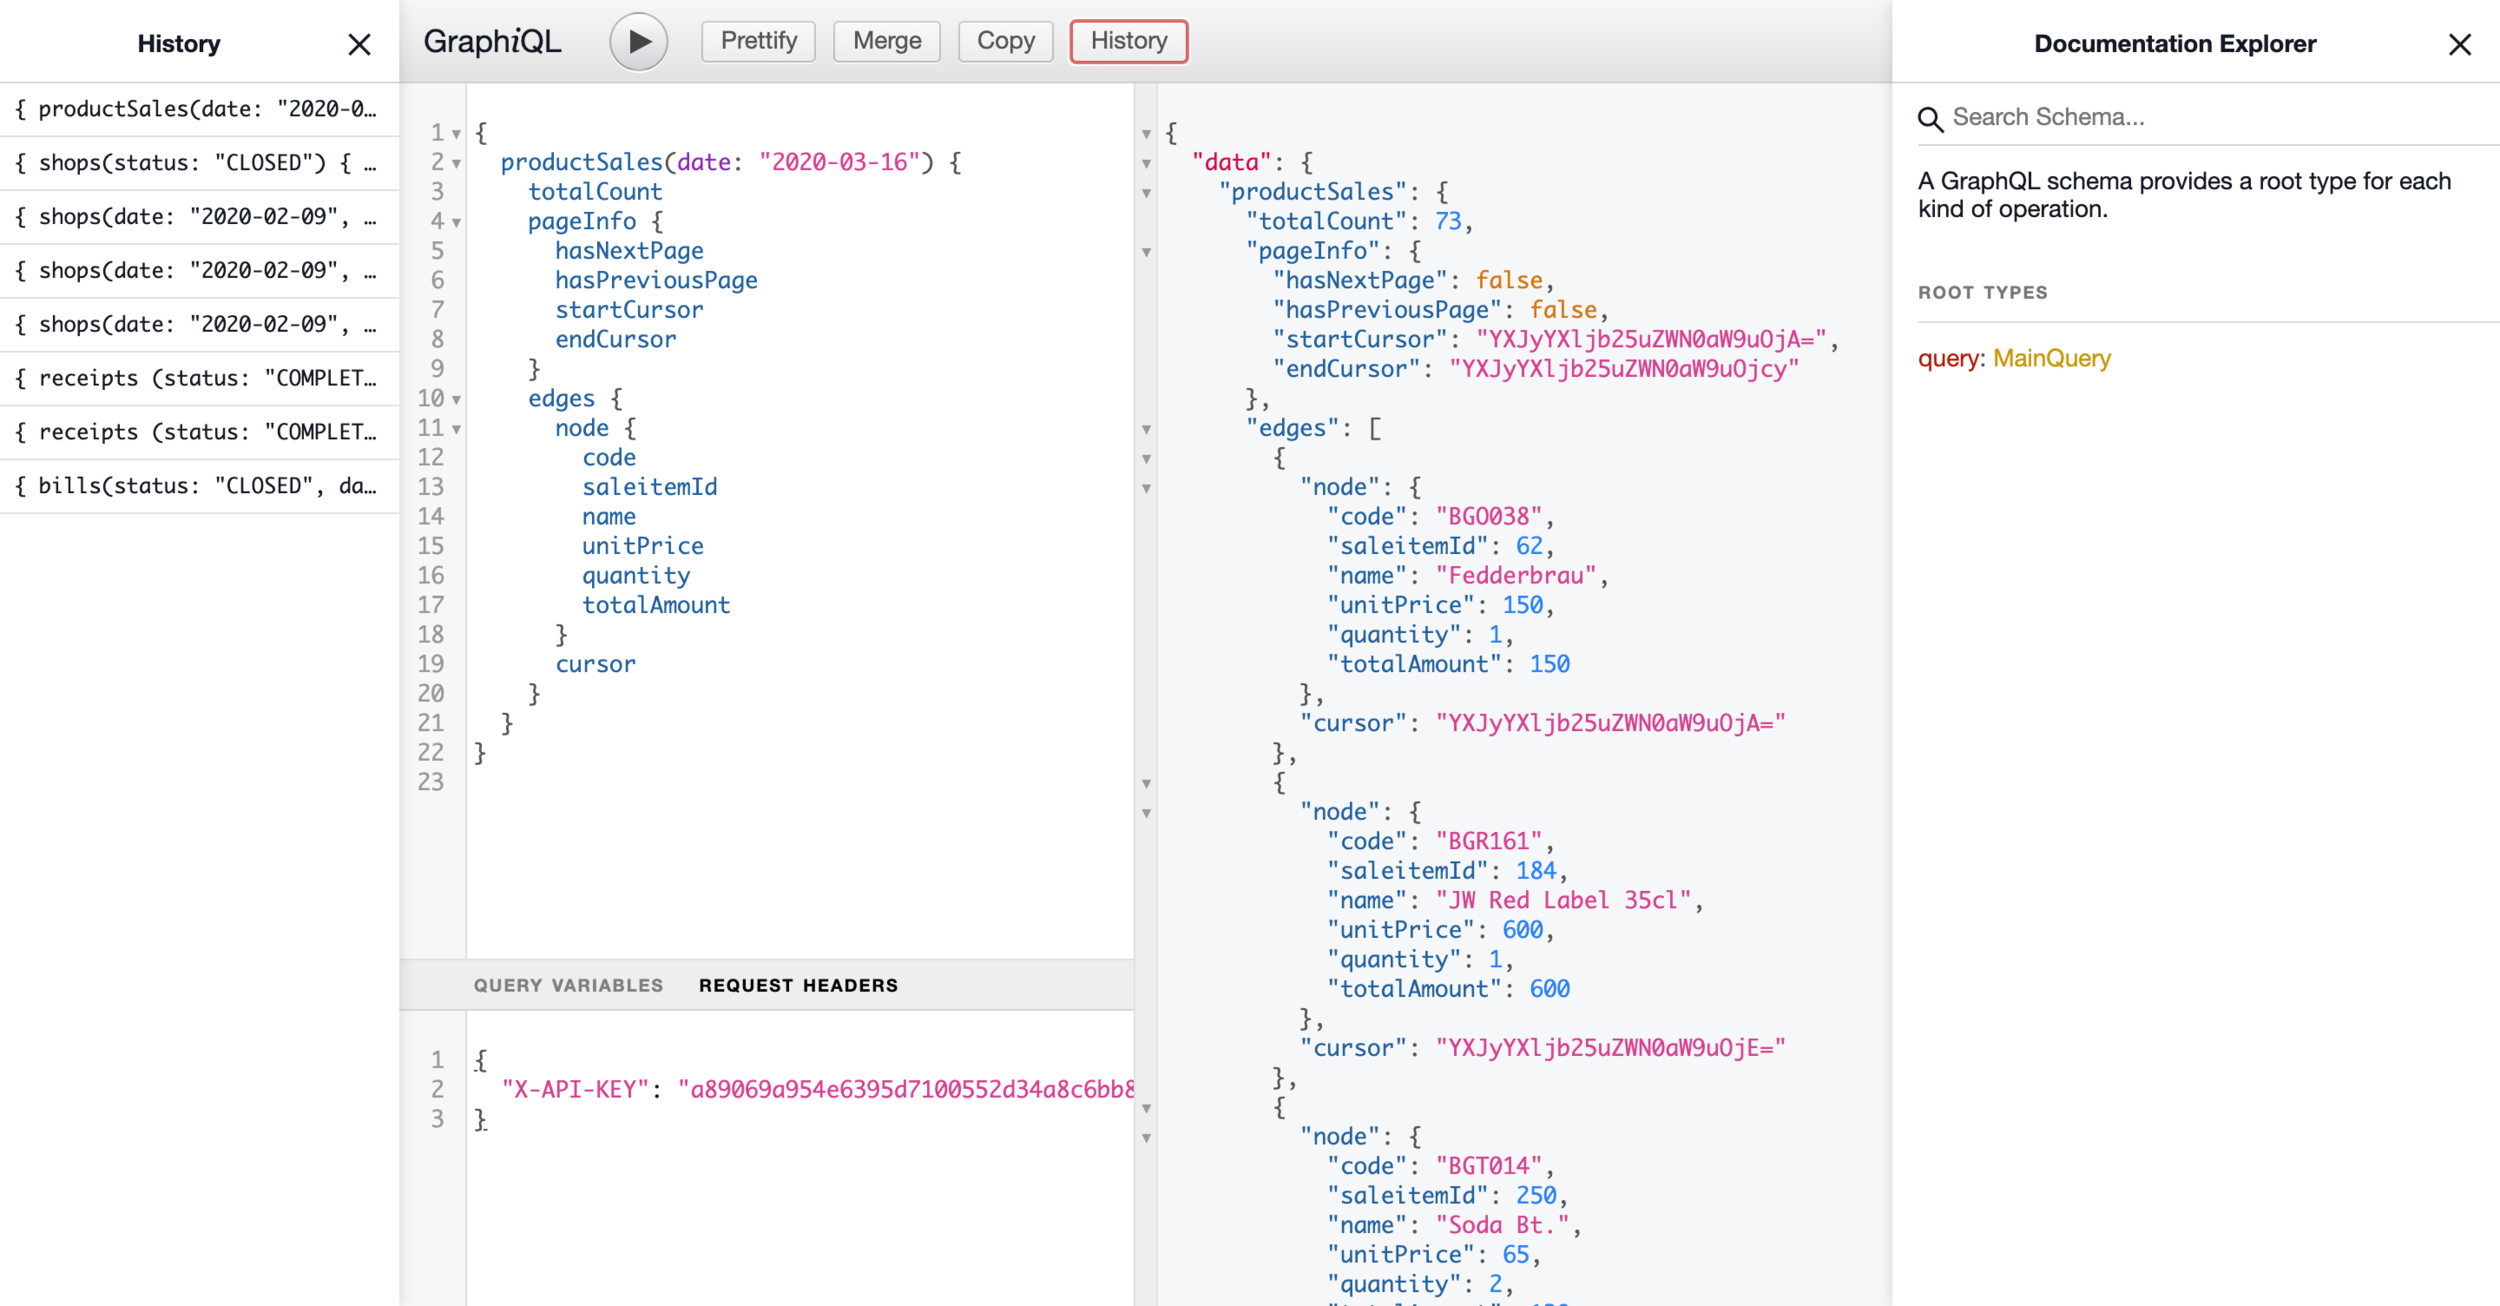The width and height of the screenshot is (2500, 1306).
Task: Collapse the fold arrow on query line 1
Action: tap(457, 133)
